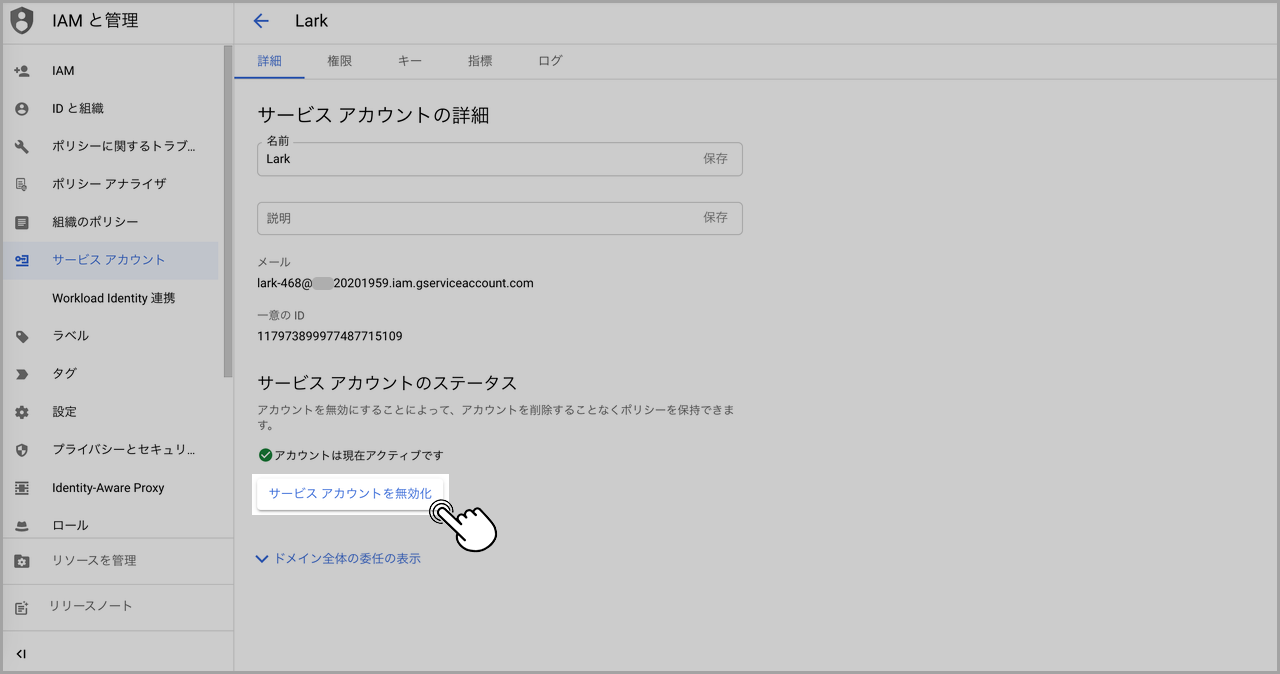This screenshot has height=674, width=1280.
Task: Select サービス アカウント in the sidebar
Action: pyautogui.click(x=110, y=260)
